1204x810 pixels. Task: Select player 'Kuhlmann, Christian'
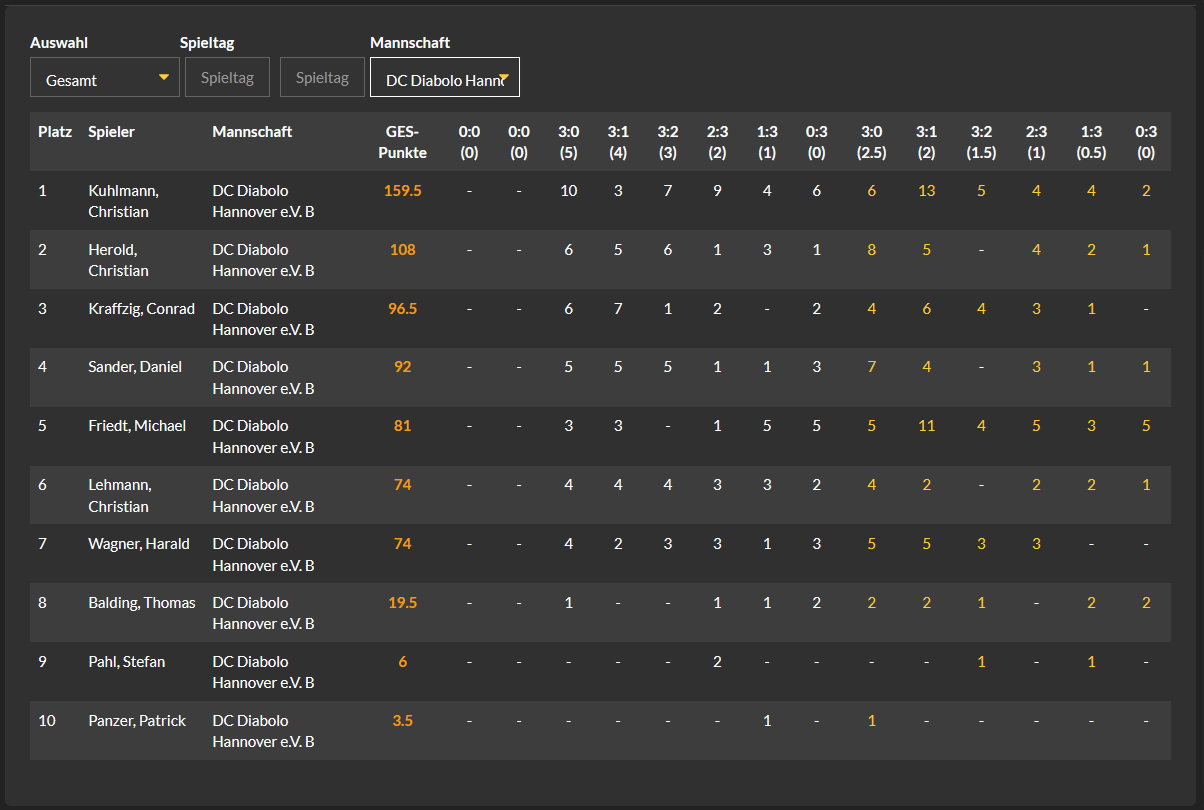tap(123, 201)
